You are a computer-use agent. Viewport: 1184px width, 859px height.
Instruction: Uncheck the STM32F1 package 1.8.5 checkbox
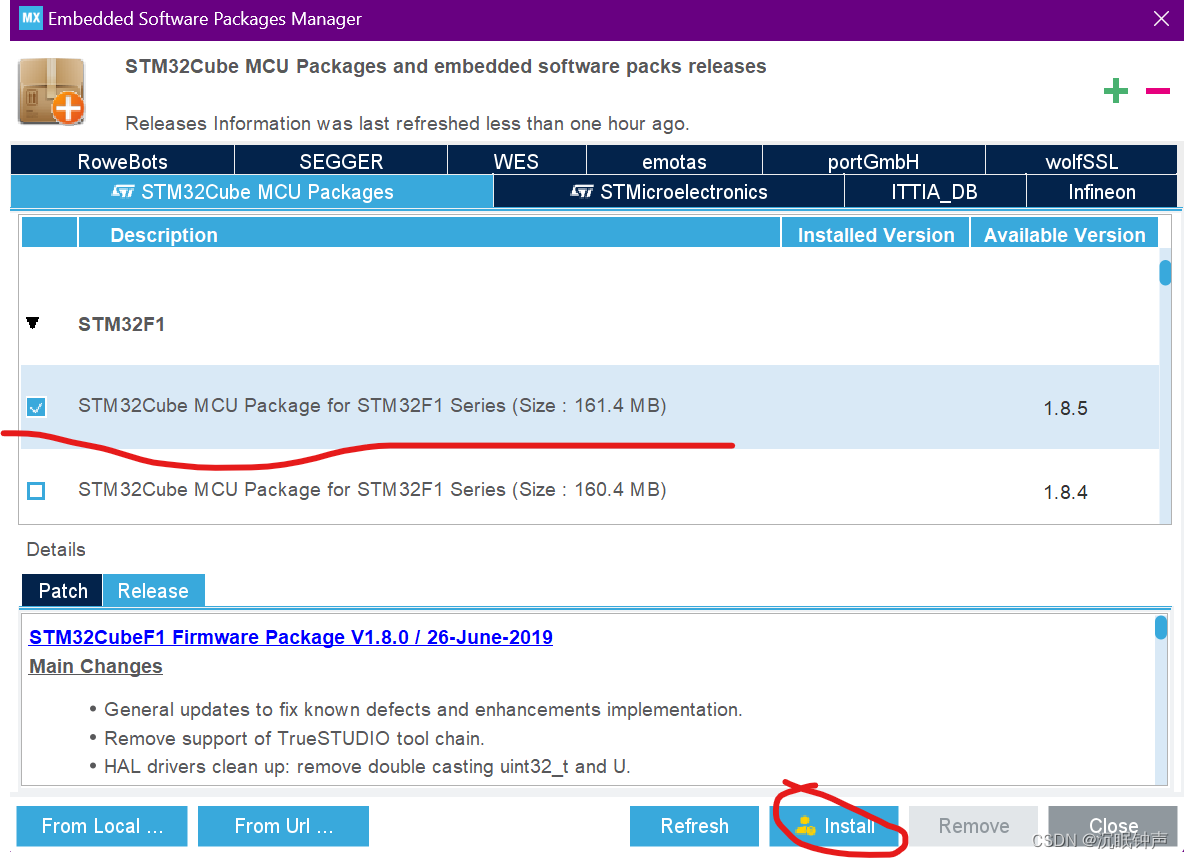pyautogui.click(x=35, y=407)
